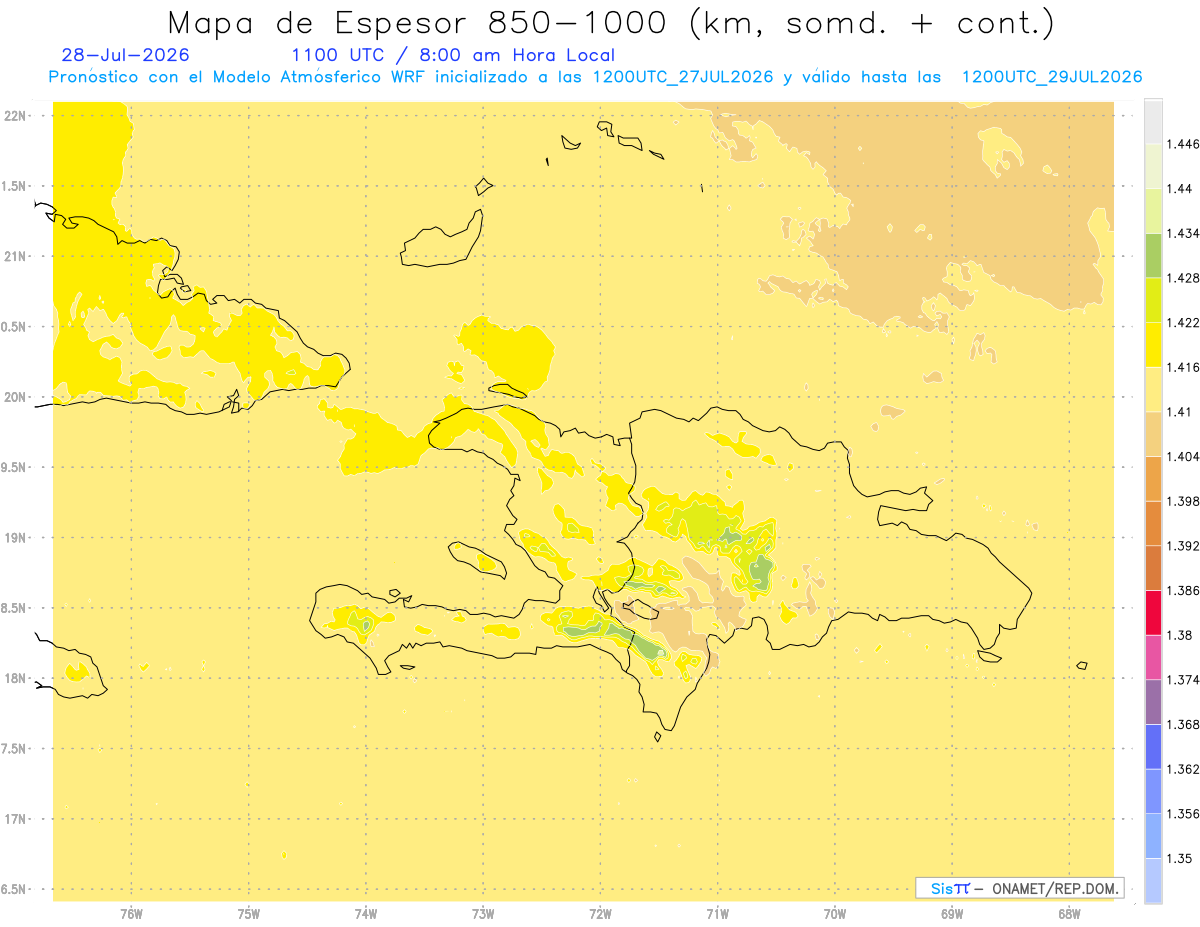Click the time "1100 UTC / 8:00 am Hora Local"
The image size is (1200, 927).
(453, 56)
